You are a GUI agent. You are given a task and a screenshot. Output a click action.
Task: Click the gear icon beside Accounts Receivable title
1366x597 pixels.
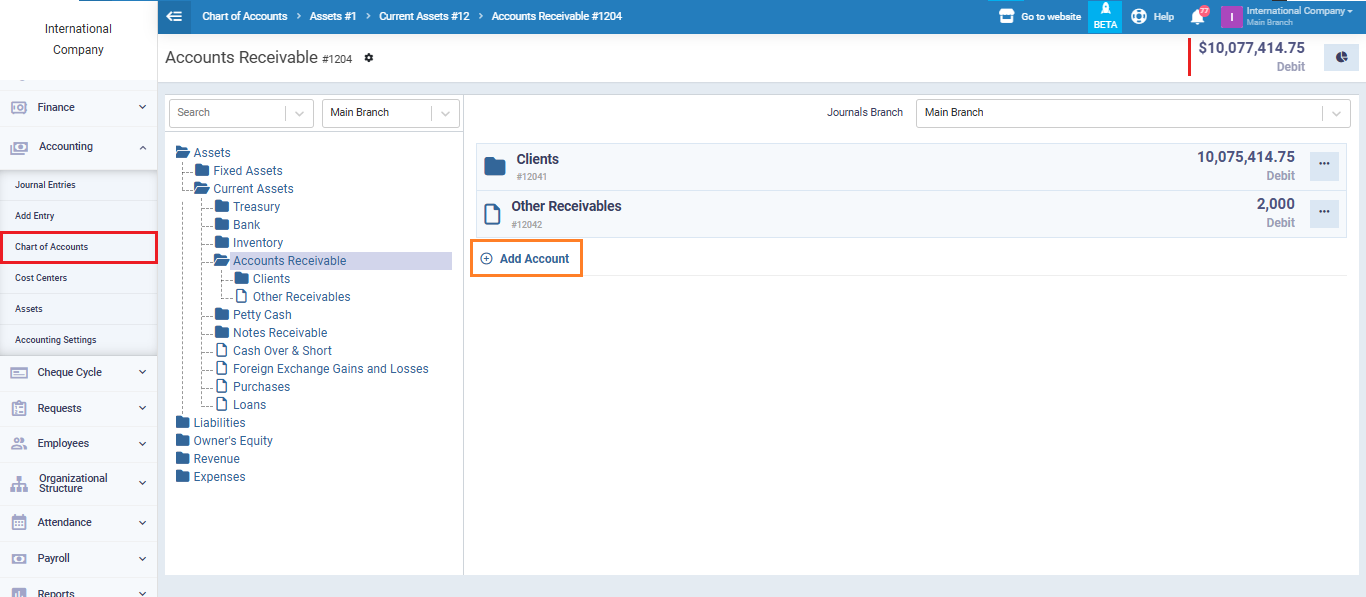369,58
